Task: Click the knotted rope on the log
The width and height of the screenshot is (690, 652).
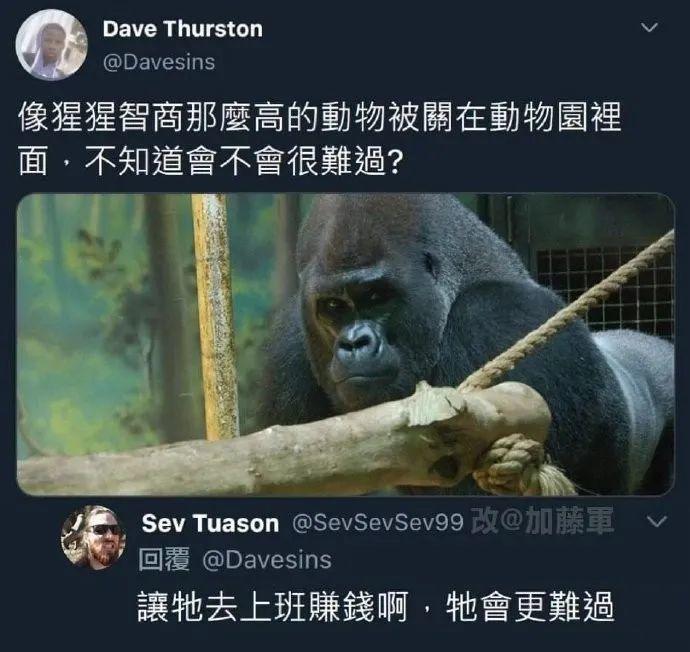Action: 515,464
